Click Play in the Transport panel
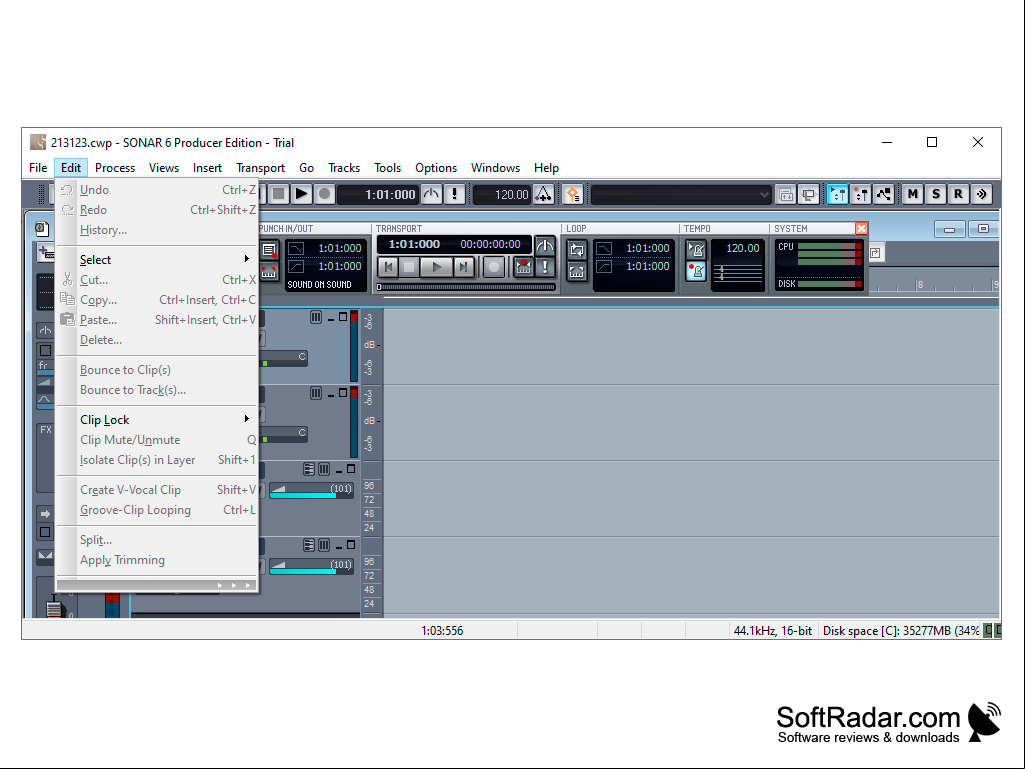The image size is (1025, 769). point(435,267)
